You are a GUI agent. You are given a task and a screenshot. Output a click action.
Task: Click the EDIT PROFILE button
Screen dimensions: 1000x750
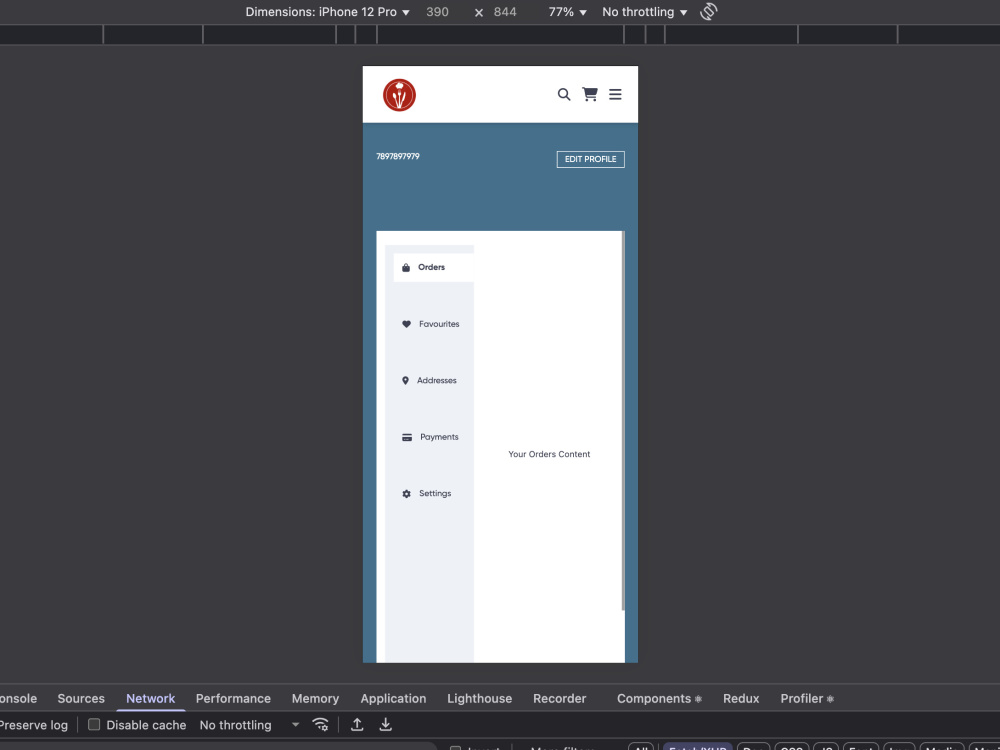pyautogui.click(x=591, y=159)
